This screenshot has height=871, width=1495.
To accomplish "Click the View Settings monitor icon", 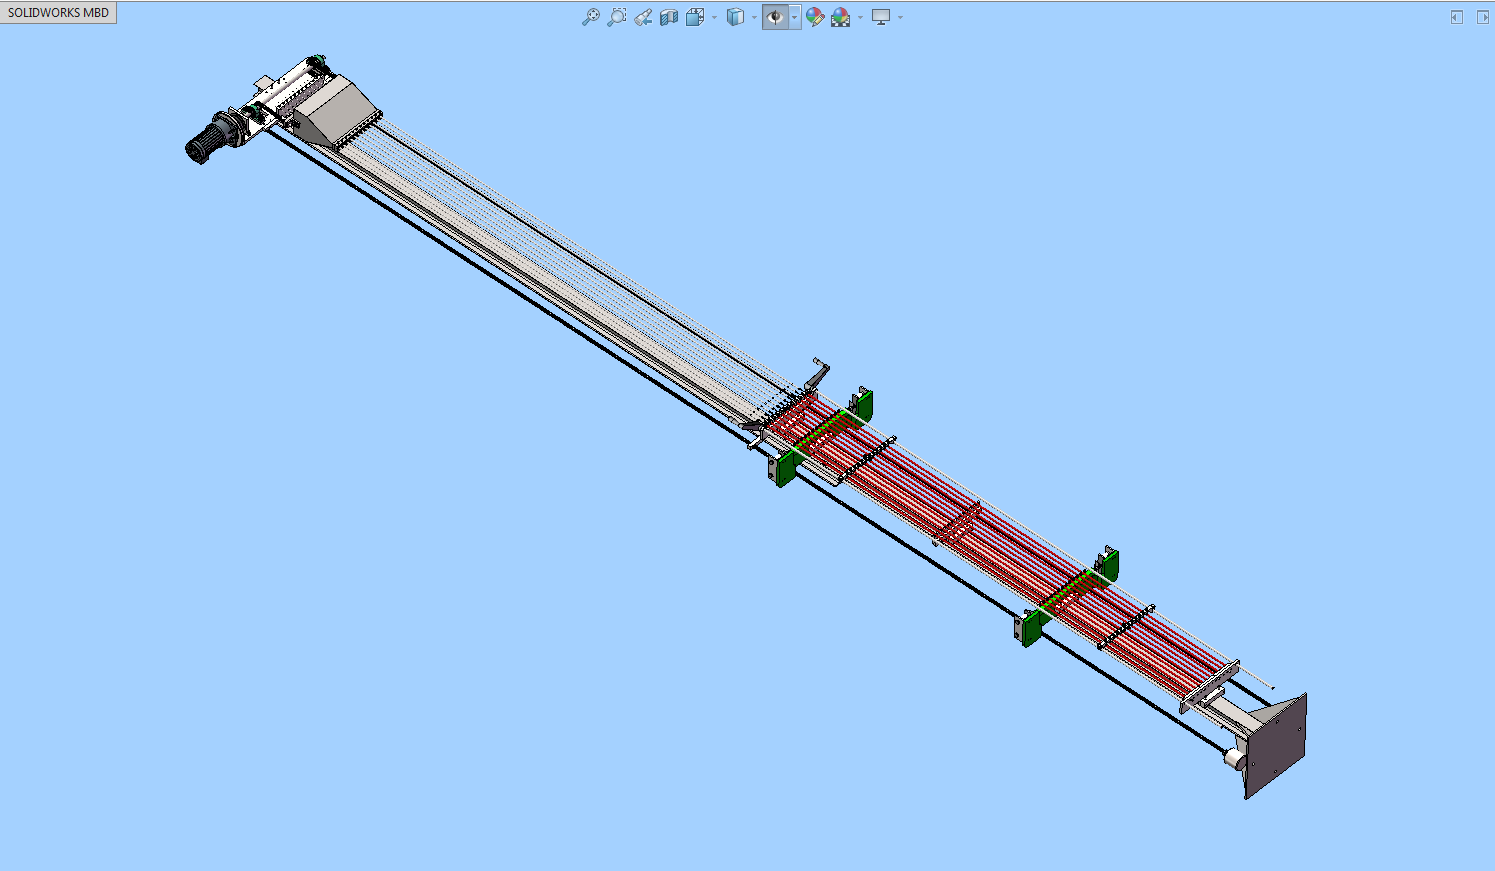I will [x=881, y=17].
